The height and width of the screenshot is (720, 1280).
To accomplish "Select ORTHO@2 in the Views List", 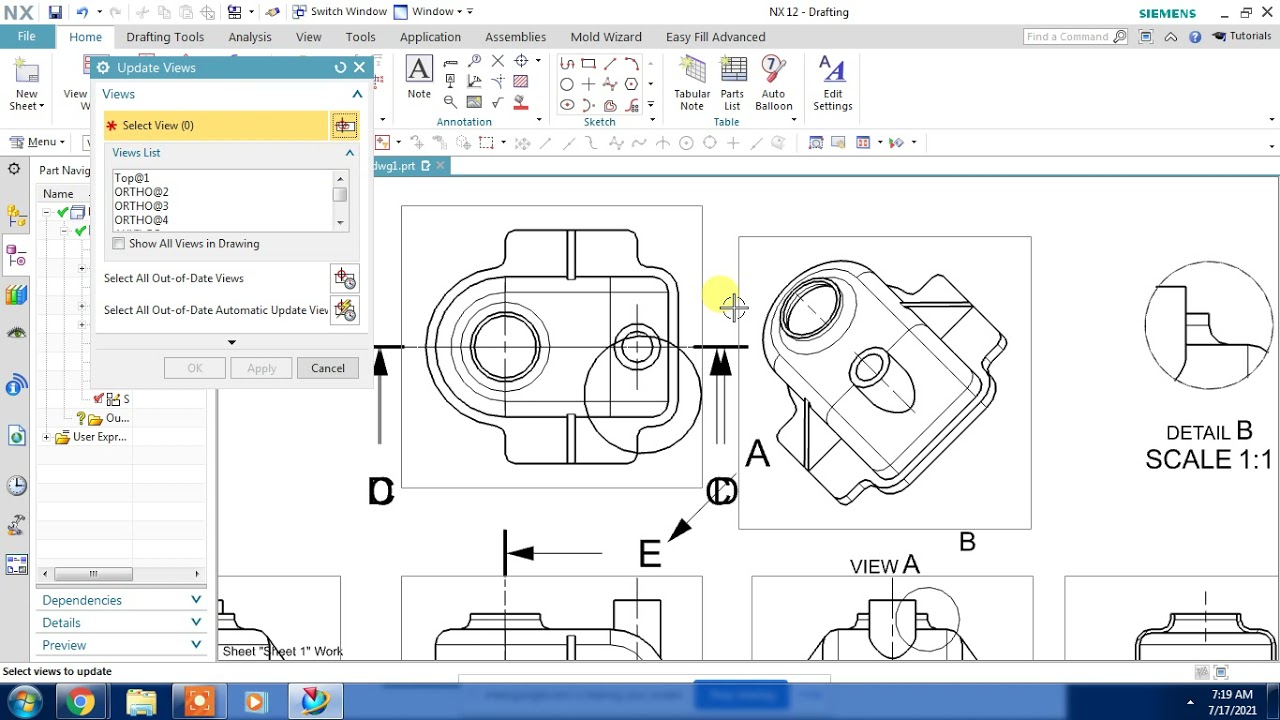I will click(141, 192).
